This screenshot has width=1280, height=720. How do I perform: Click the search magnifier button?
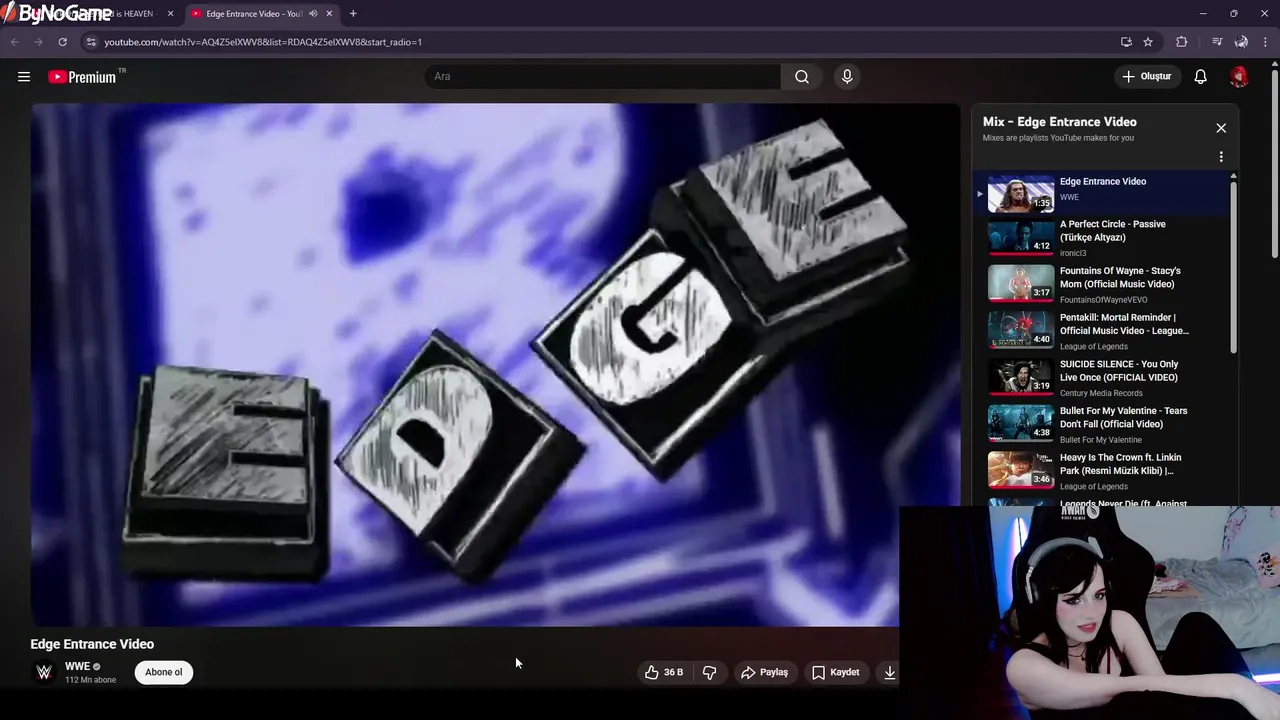point(802,77)
